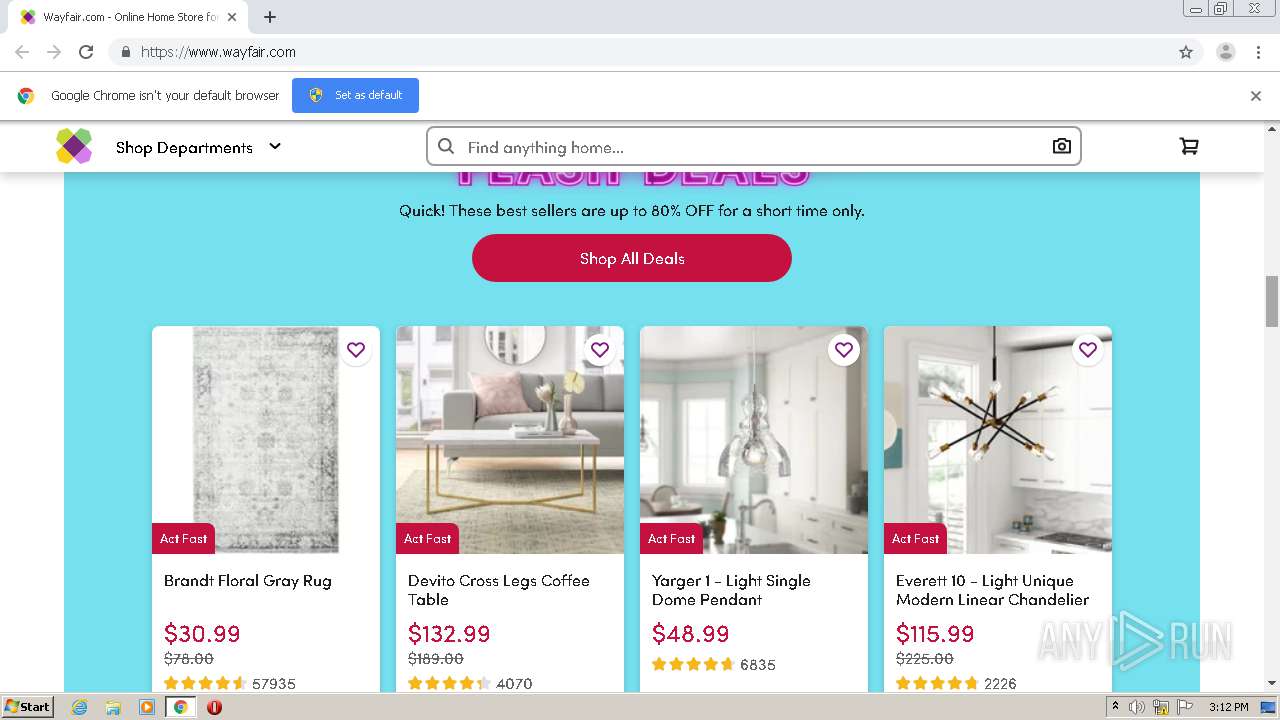Image resolution: width=1280 pixels, height=720 pixels.
Task: Show hidden tray icons arrow
Action: pyautogui.click(x=1115, y=707)
